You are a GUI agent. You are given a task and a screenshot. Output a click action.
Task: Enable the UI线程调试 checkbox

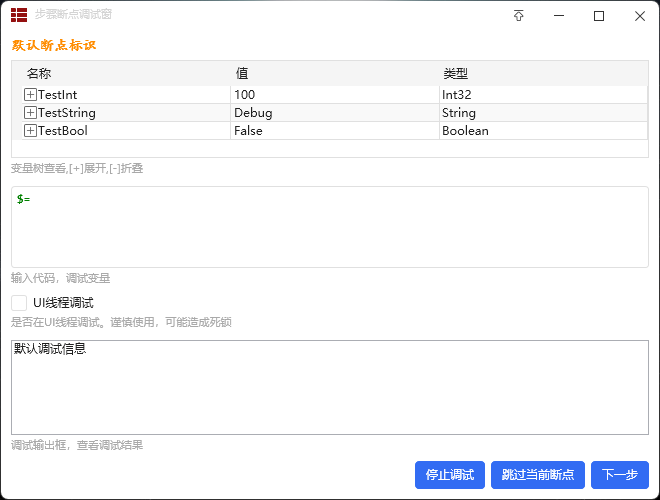(x=19, y=303)
